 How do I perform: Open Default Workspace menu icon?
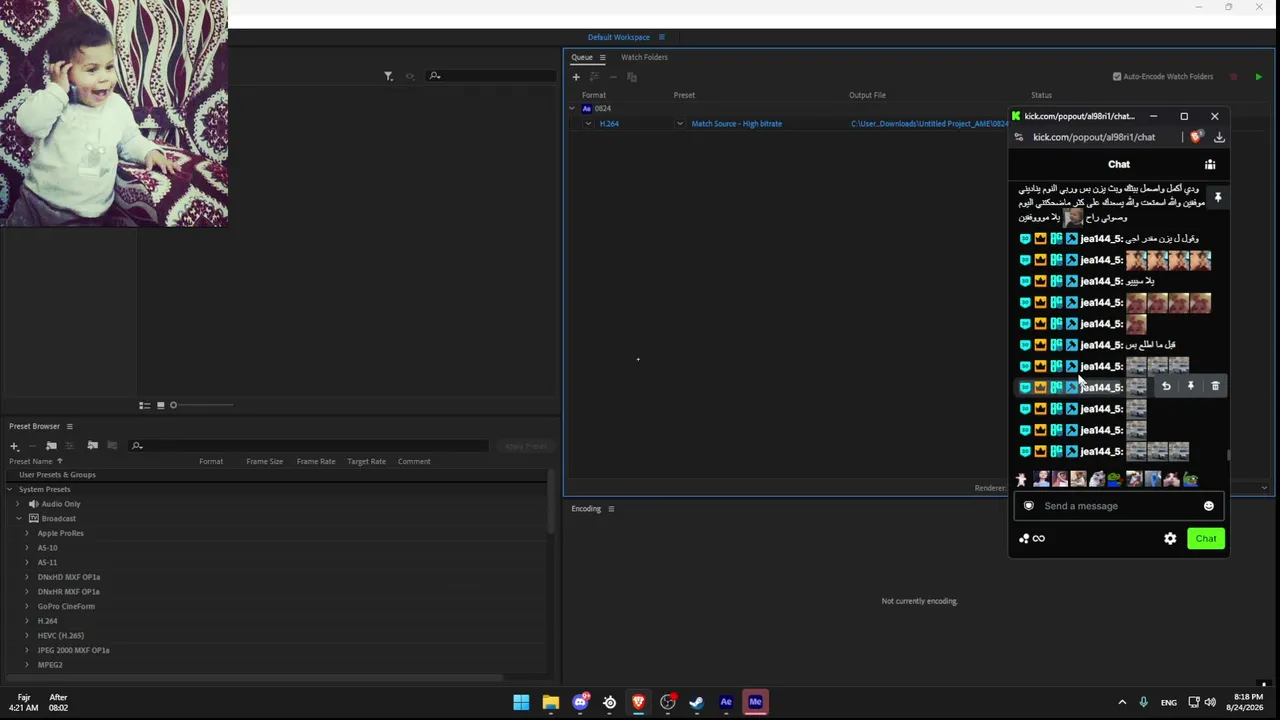tap(661, 37)
